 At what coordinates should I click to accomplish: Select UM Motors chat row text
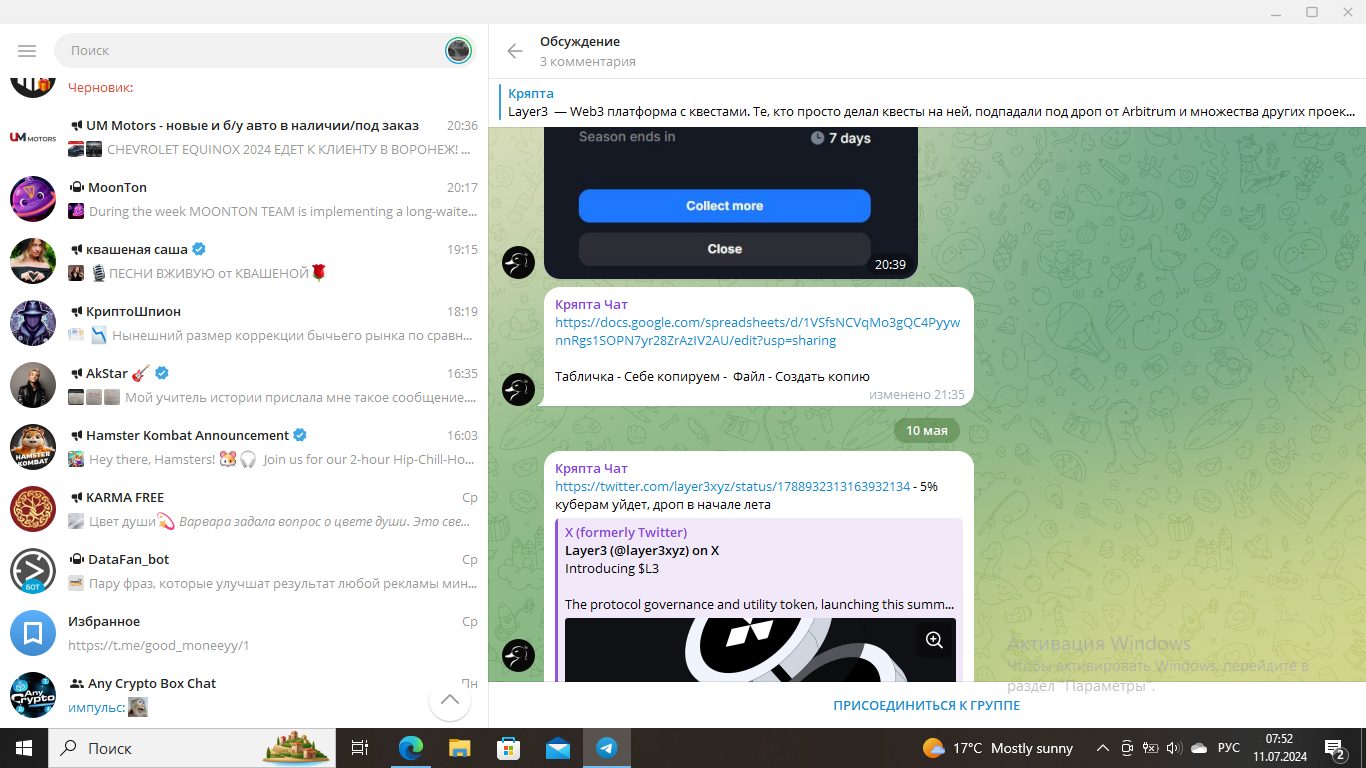[252, 126]
